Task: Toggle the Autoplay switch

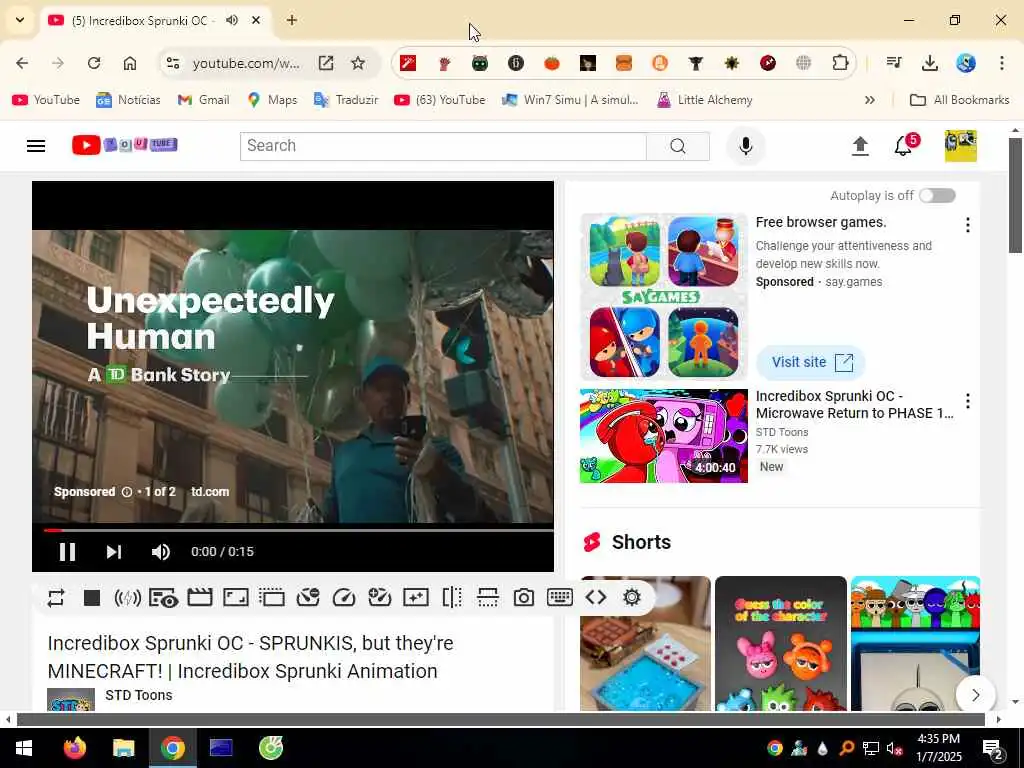Action: click(x=937, y=196)
